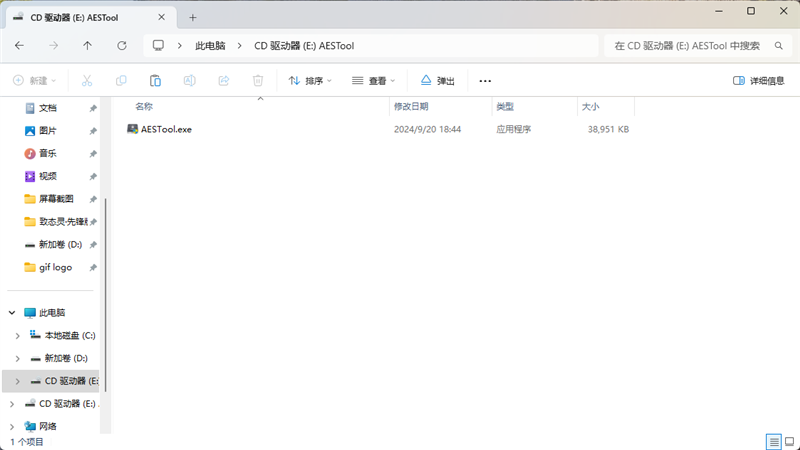Screen dimensions: 800x450
Task: Click the 应用程序 type cell
Action: tap(513, 130)
